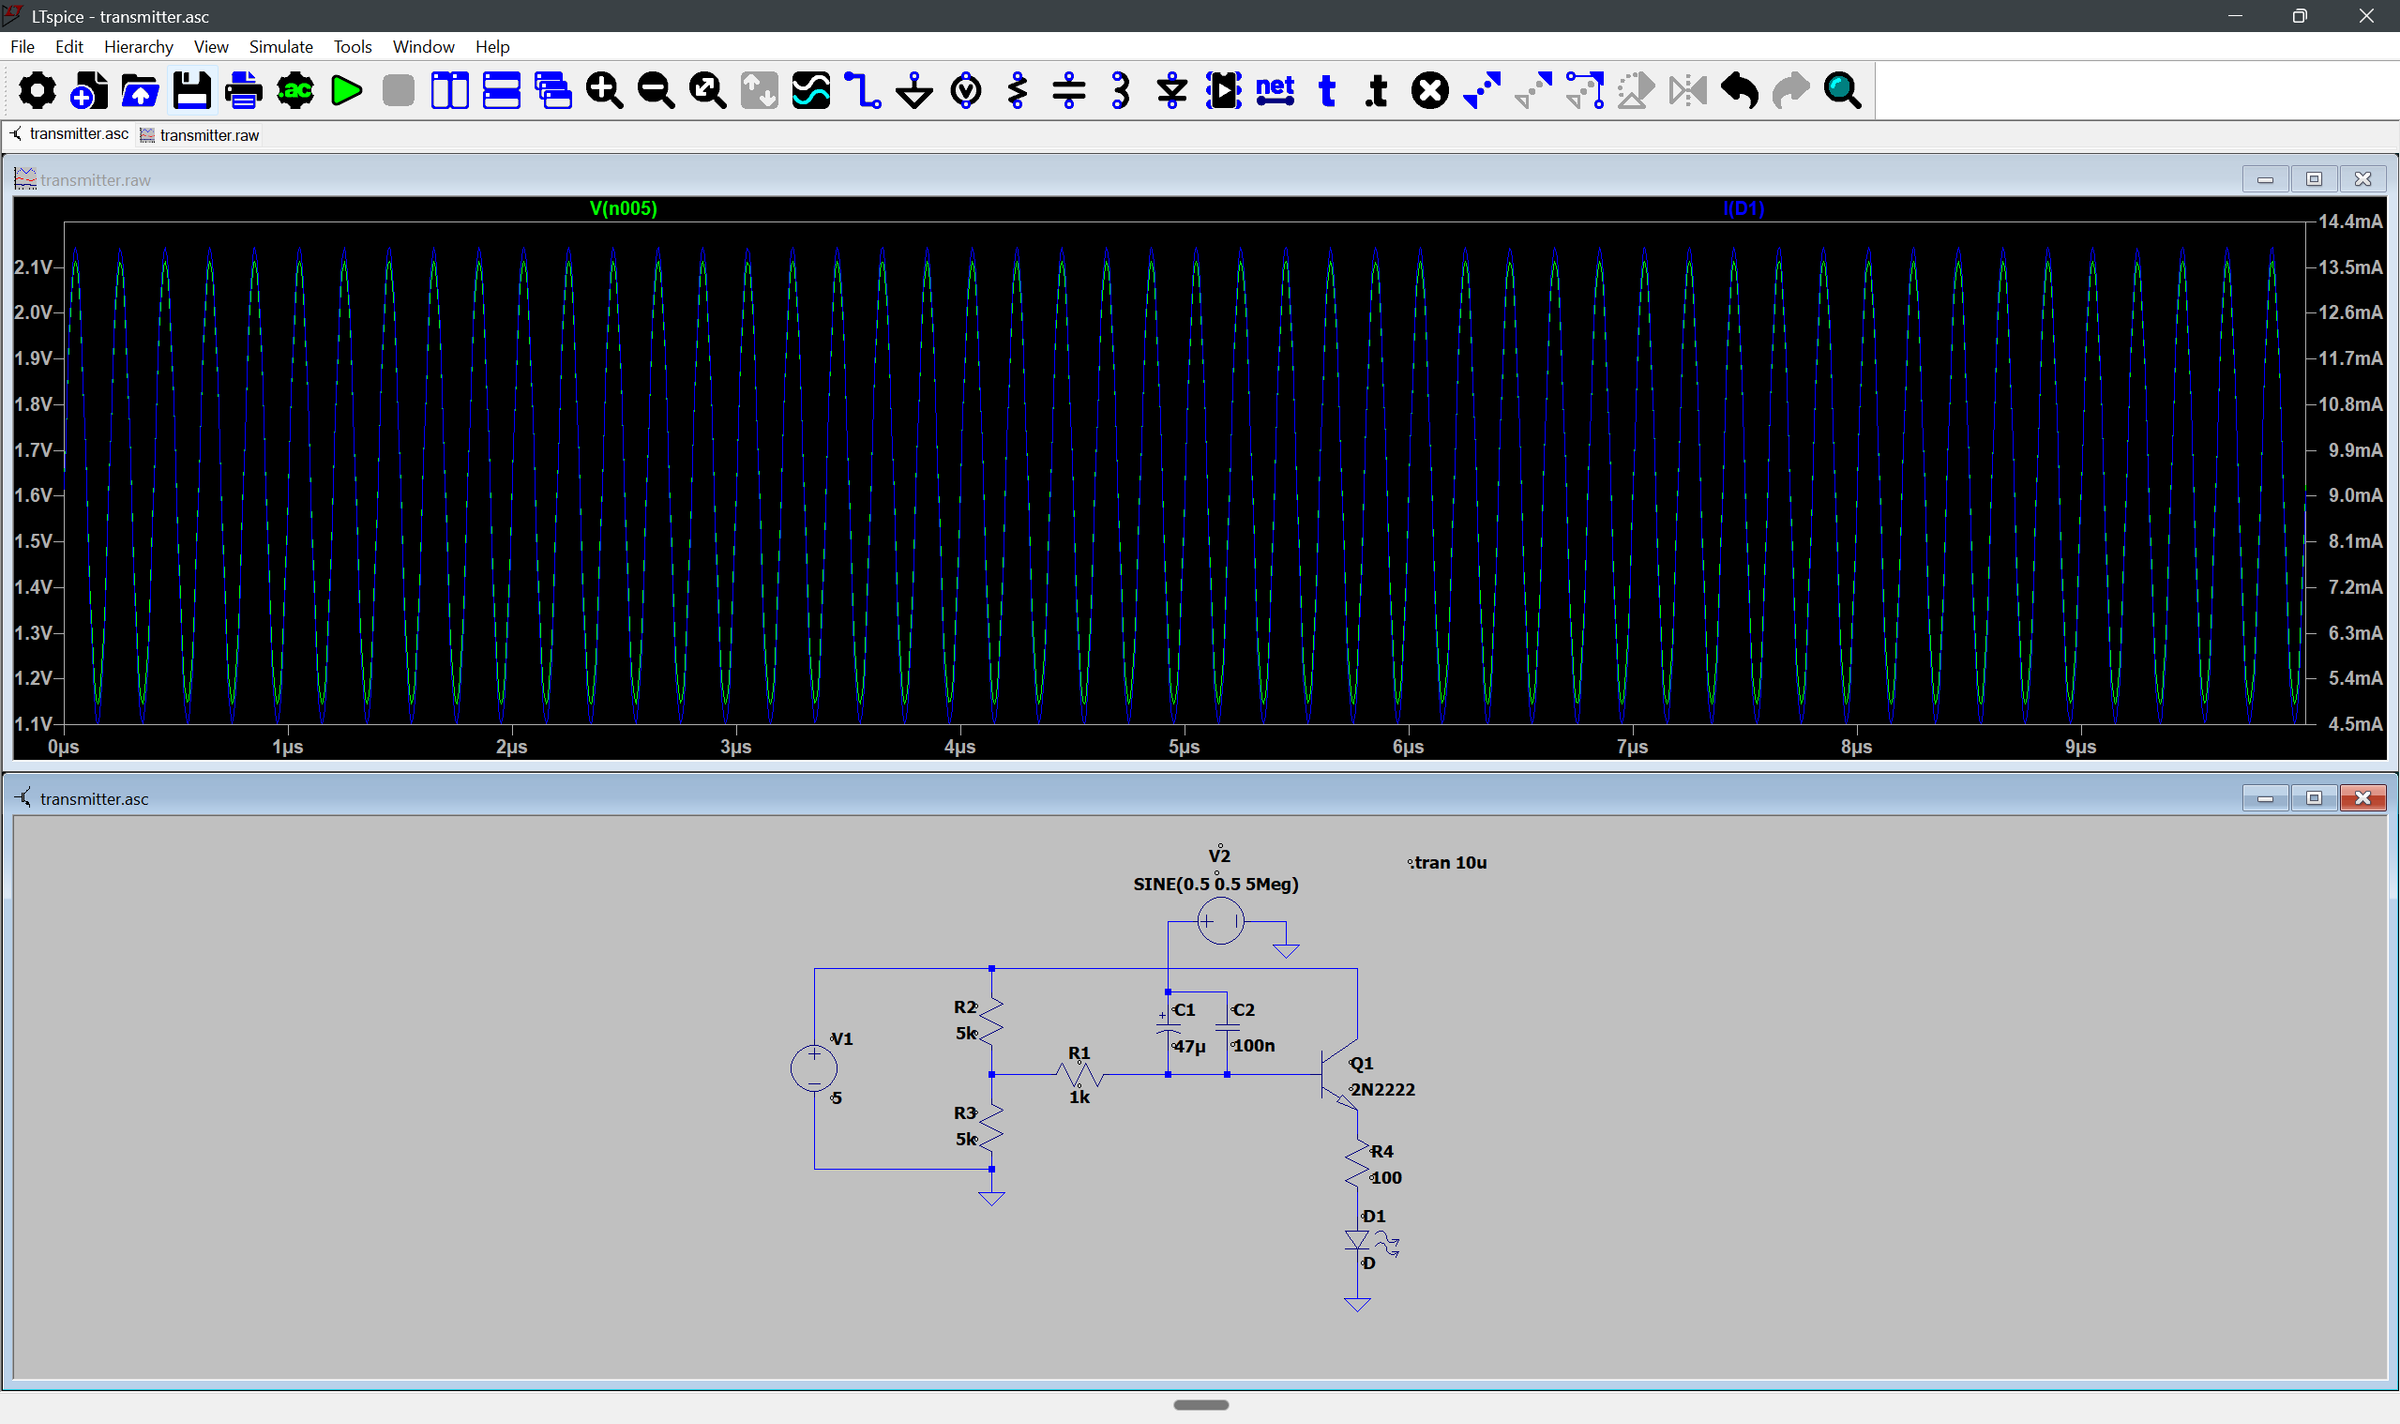Select the V1 voltage source symbol

(x=814, y=1068)
